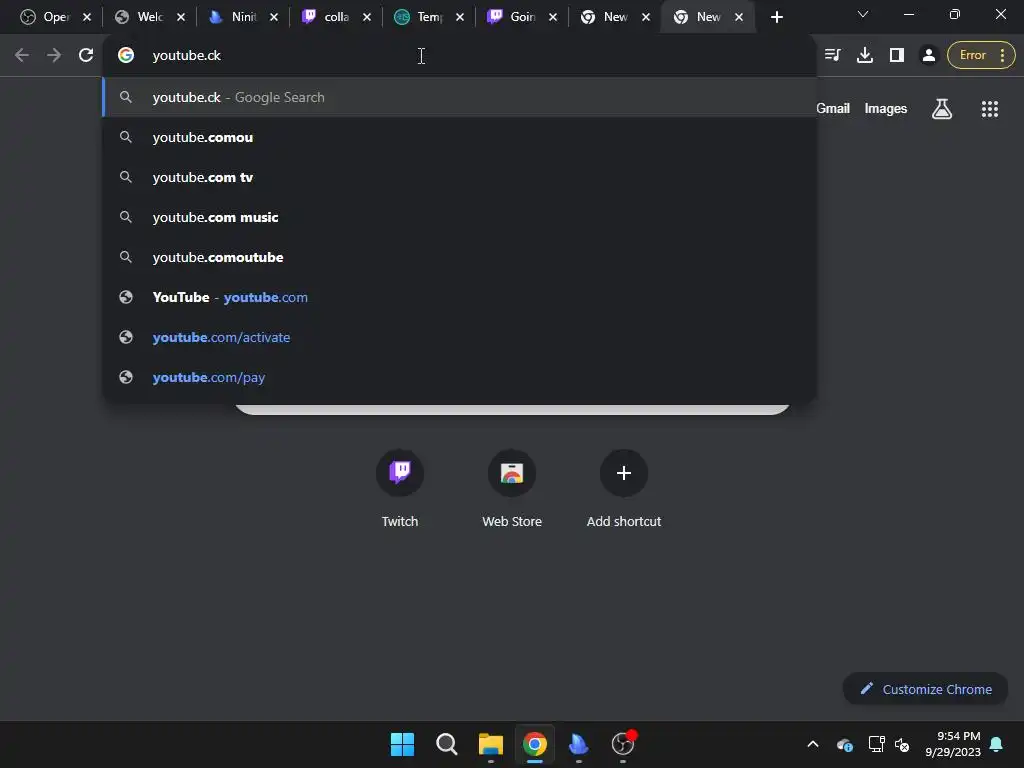Select the 'youtube.com tv' suggestion
This screenshot has height=768, width=1024.
pos(460,177)
